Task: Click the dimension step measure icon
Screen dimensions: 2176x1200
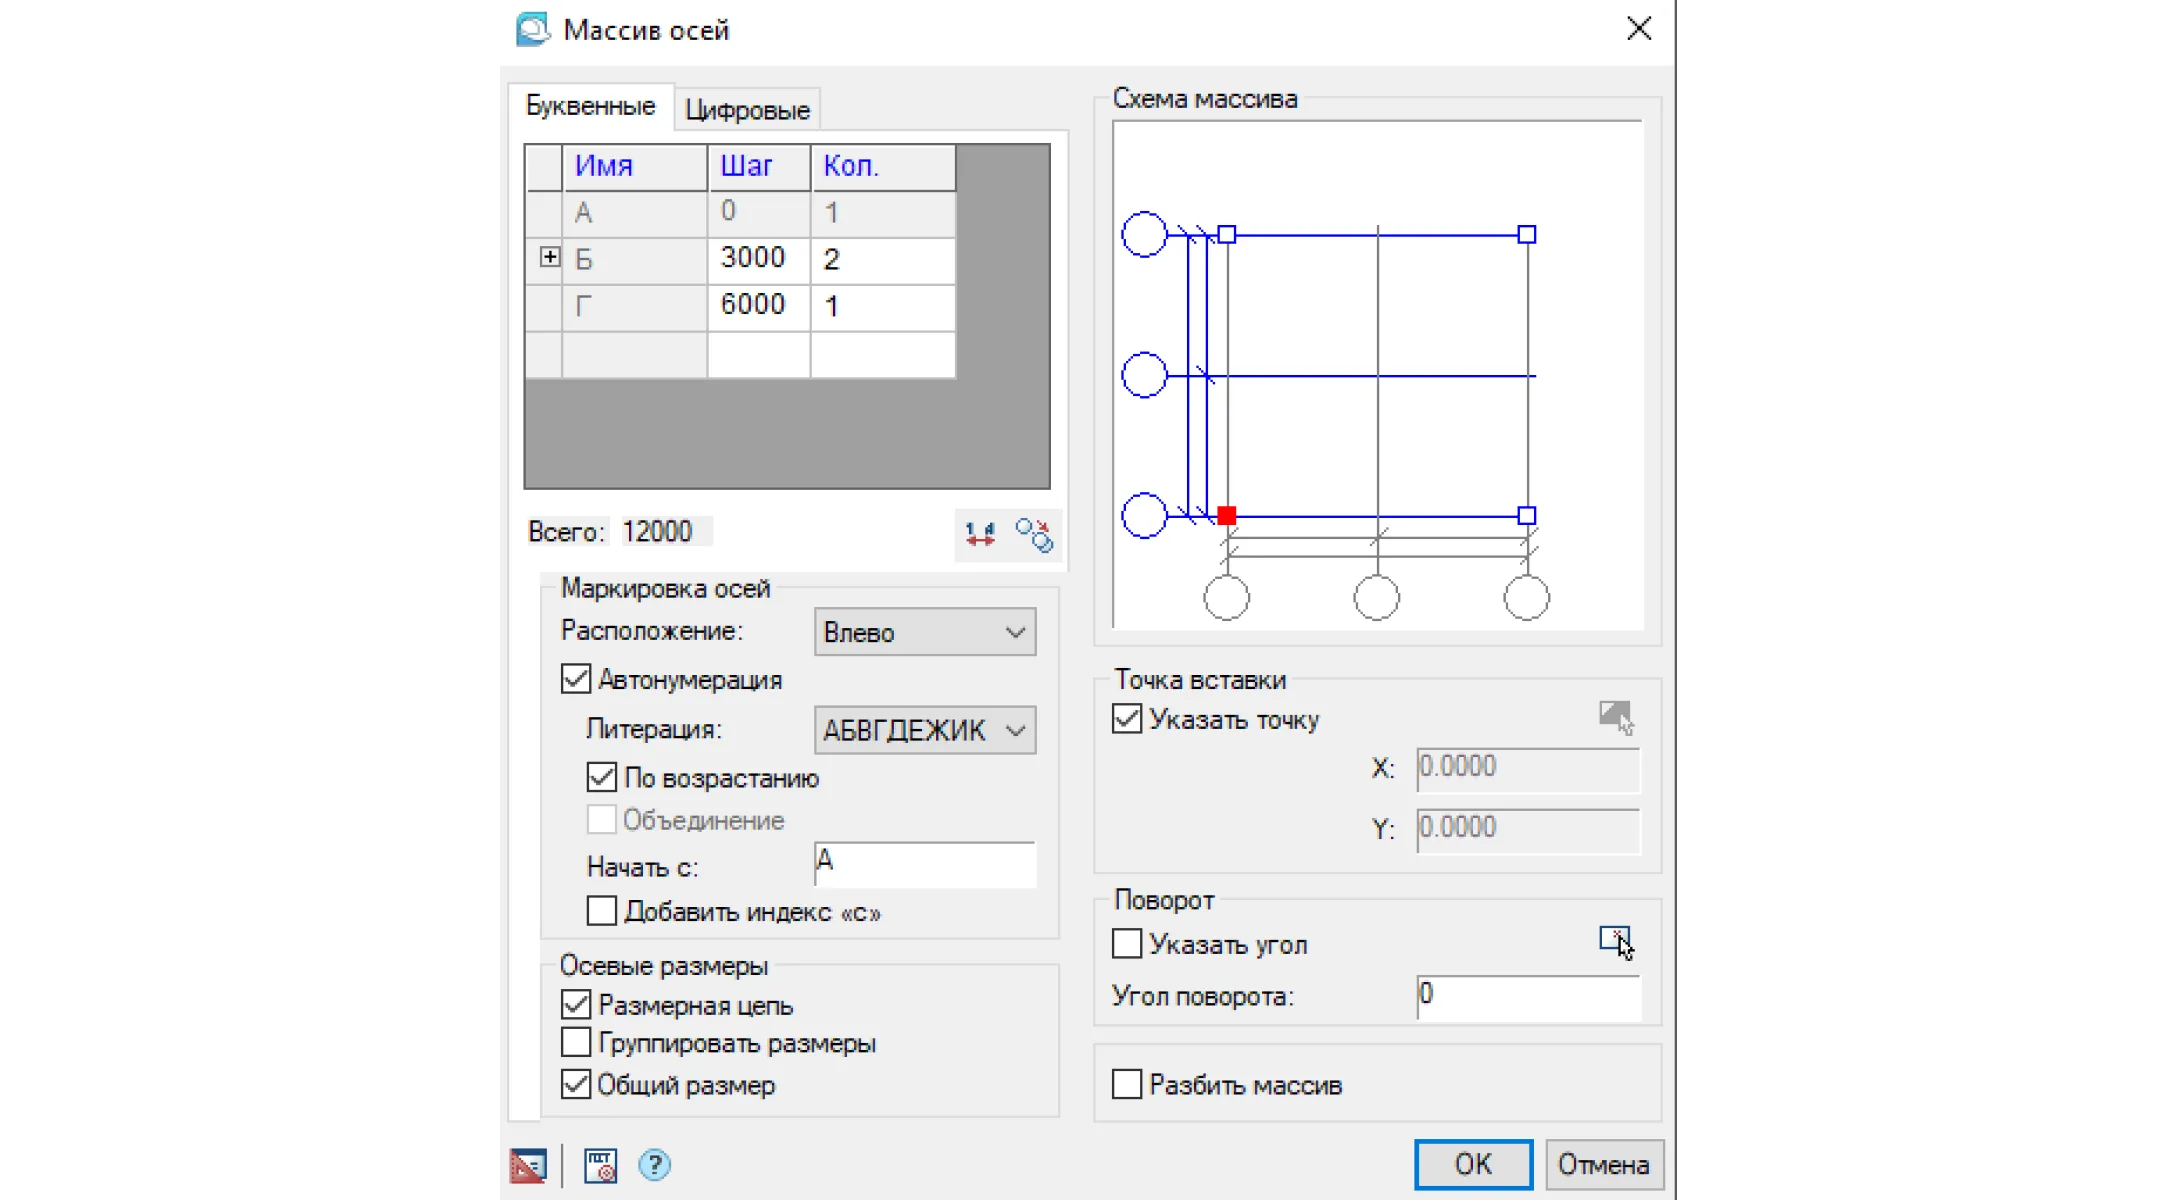Action: (979, 534)
